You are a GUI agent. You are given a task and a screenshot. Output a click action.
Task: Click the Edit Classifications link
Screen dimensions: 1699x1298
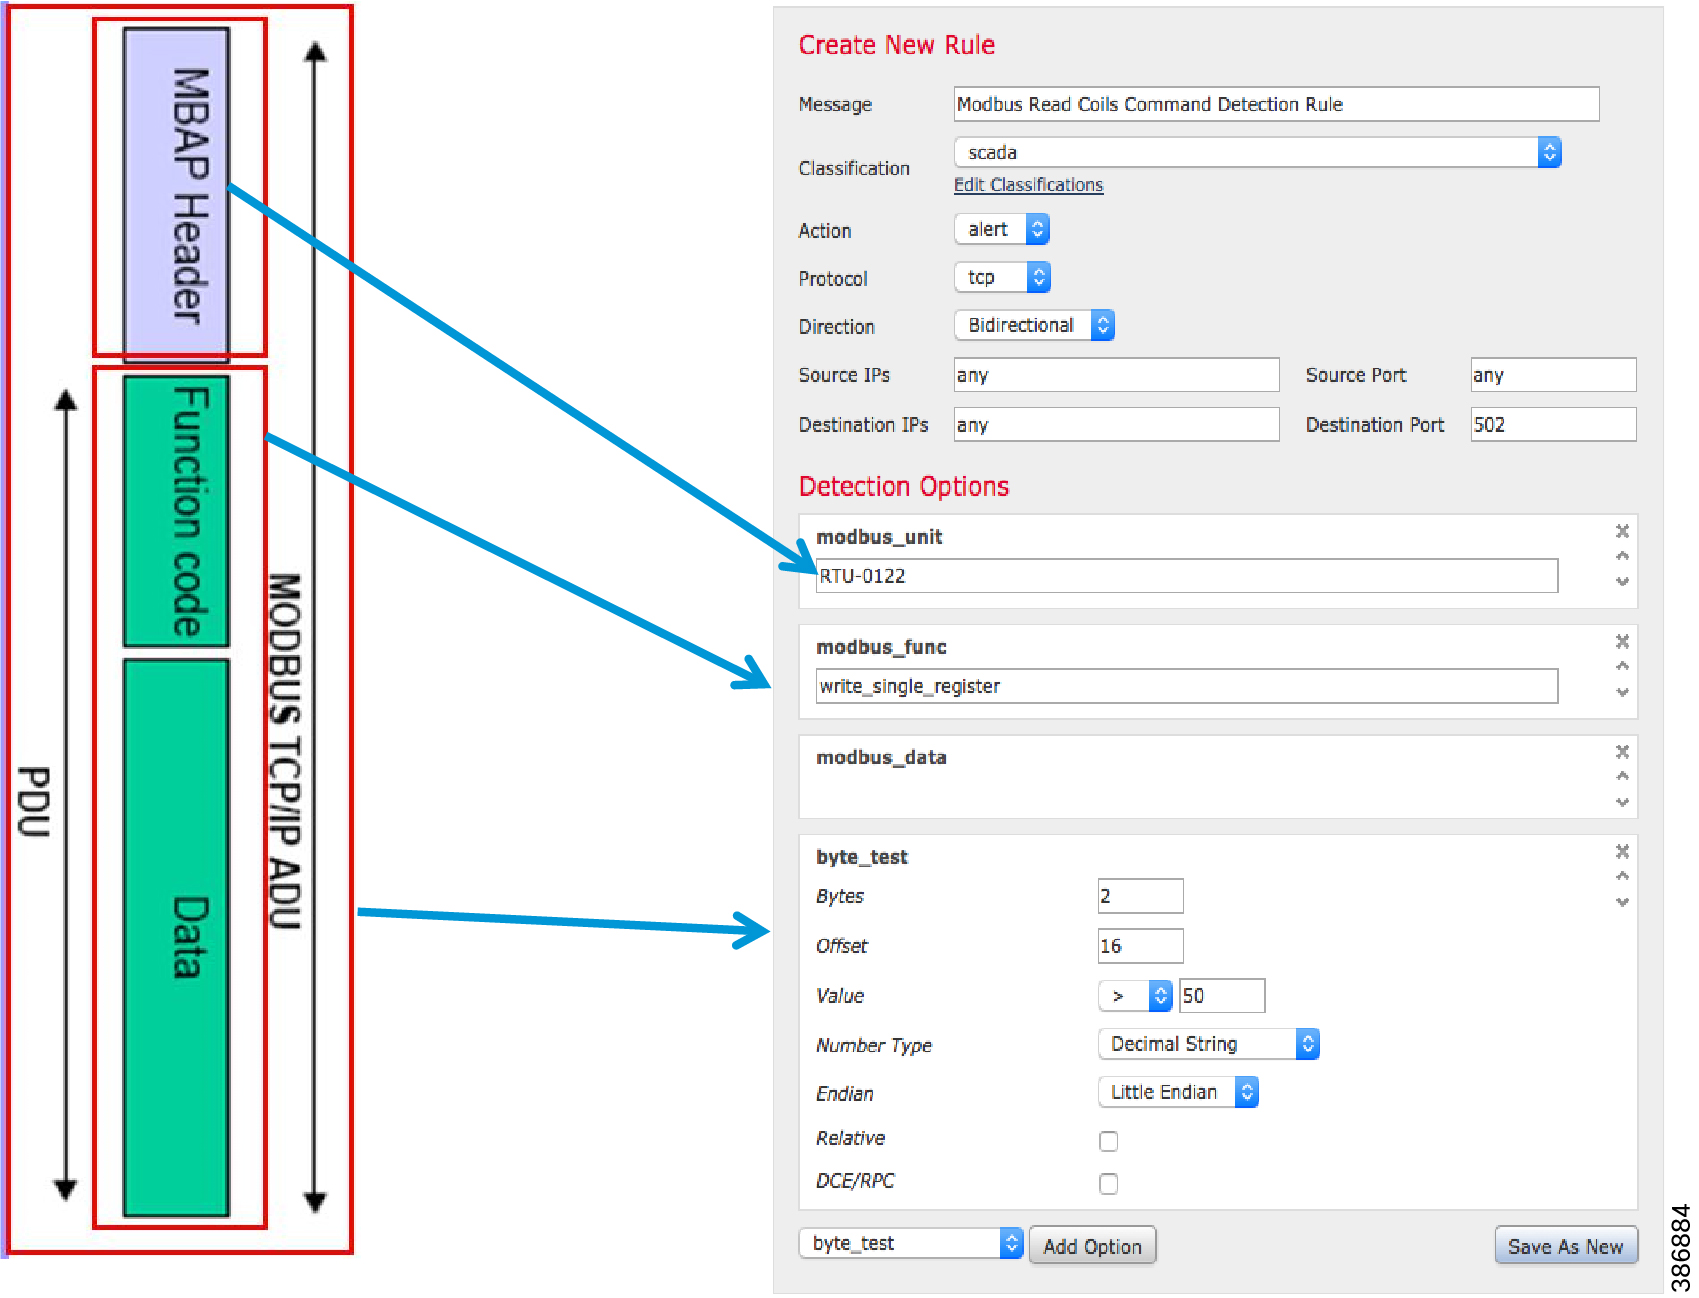click(x=1028, y=185)
